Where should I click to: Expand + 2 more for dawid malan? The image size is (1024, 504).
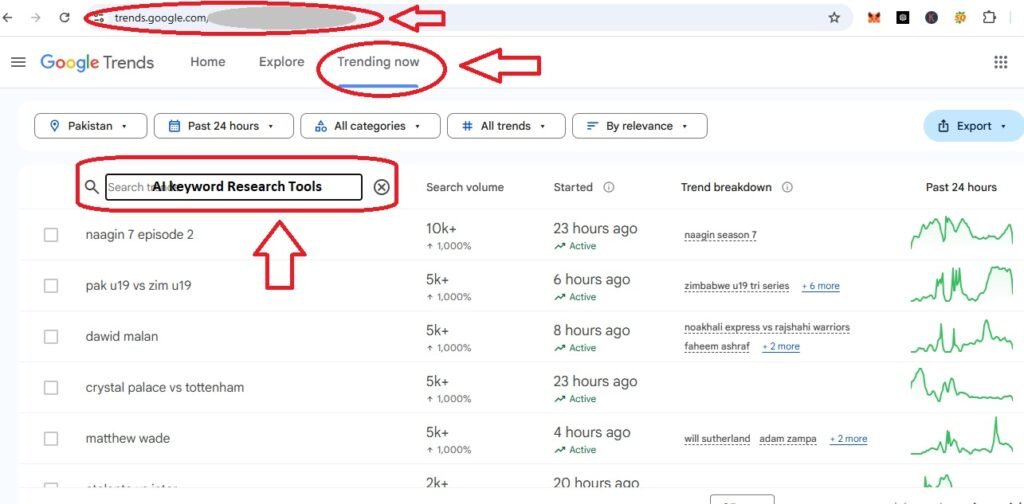(x=781, y=346)
